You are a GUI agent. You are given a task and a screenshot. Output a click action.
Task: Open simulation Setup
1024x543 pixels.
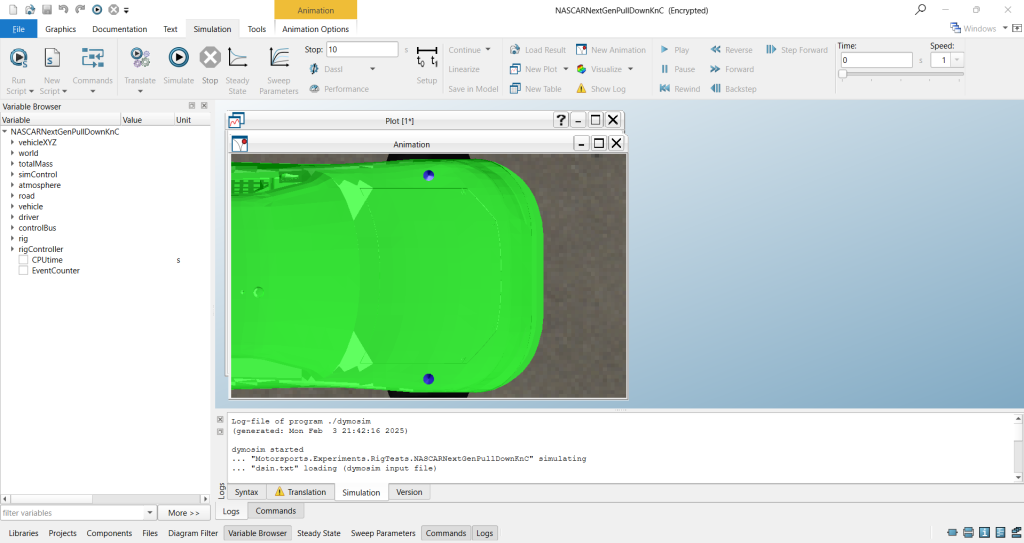426,65
